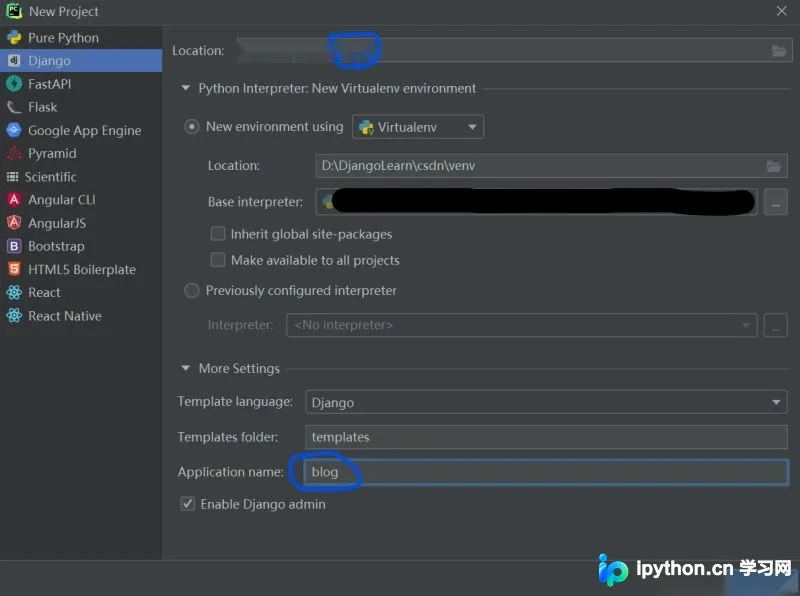Open the Virtualenv environment type dropdown

tap(418, 127)
